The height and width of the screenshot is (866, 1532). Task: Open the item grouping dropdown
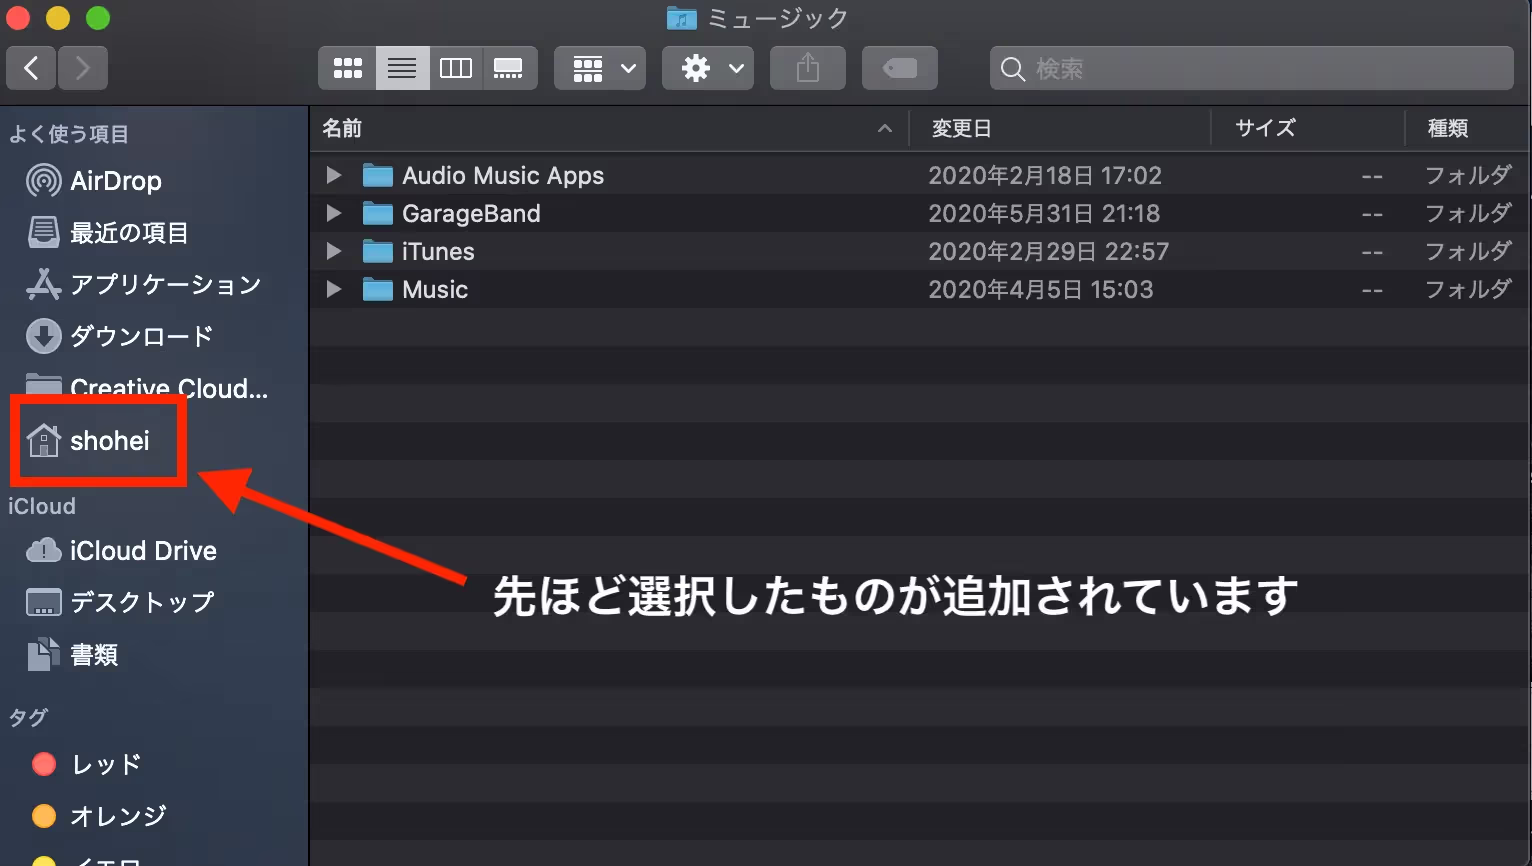[600, 68]
